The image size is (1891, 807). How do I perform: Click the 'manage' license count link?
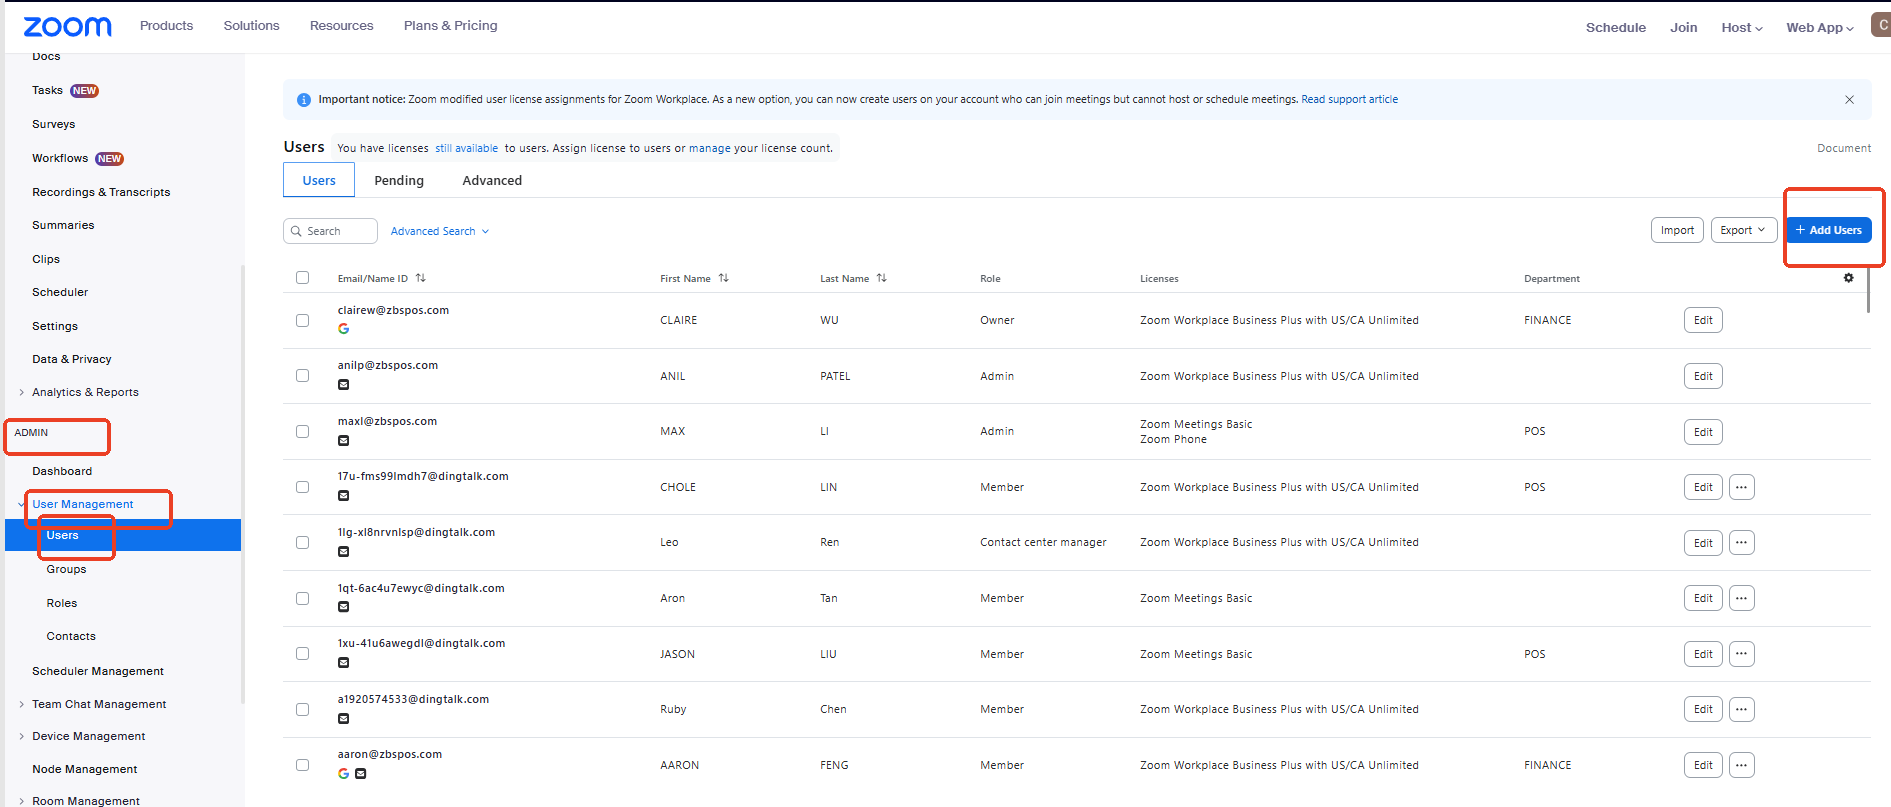[x=709, y=148]
